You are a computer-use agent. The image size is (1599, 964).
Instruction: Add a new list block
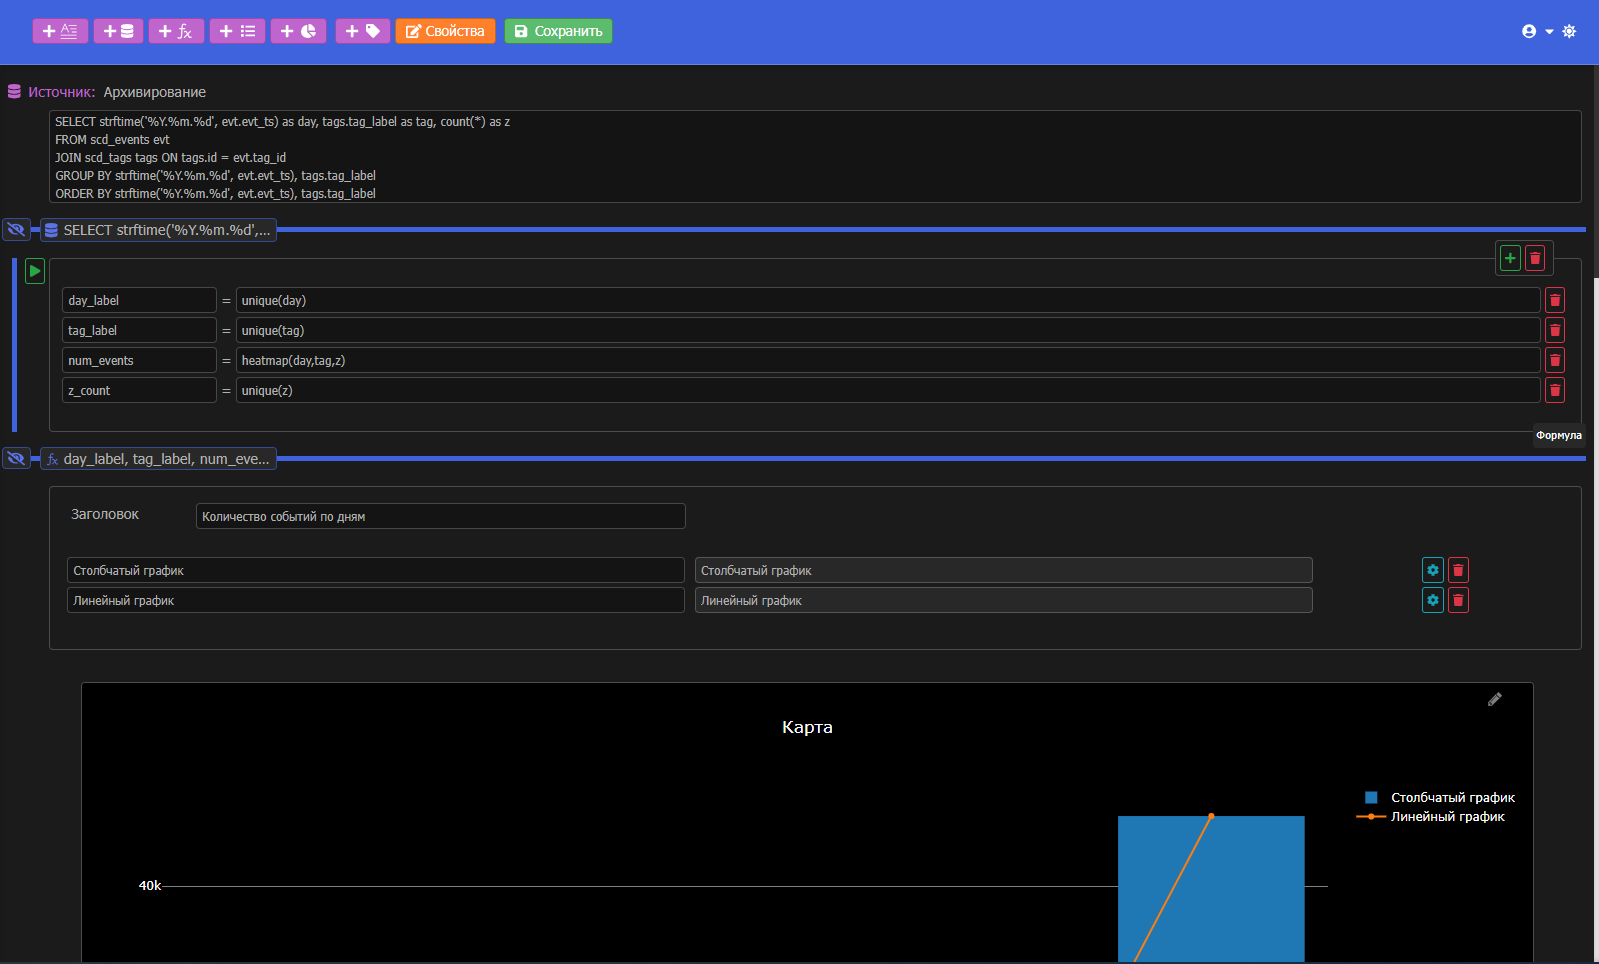point(237,31)
